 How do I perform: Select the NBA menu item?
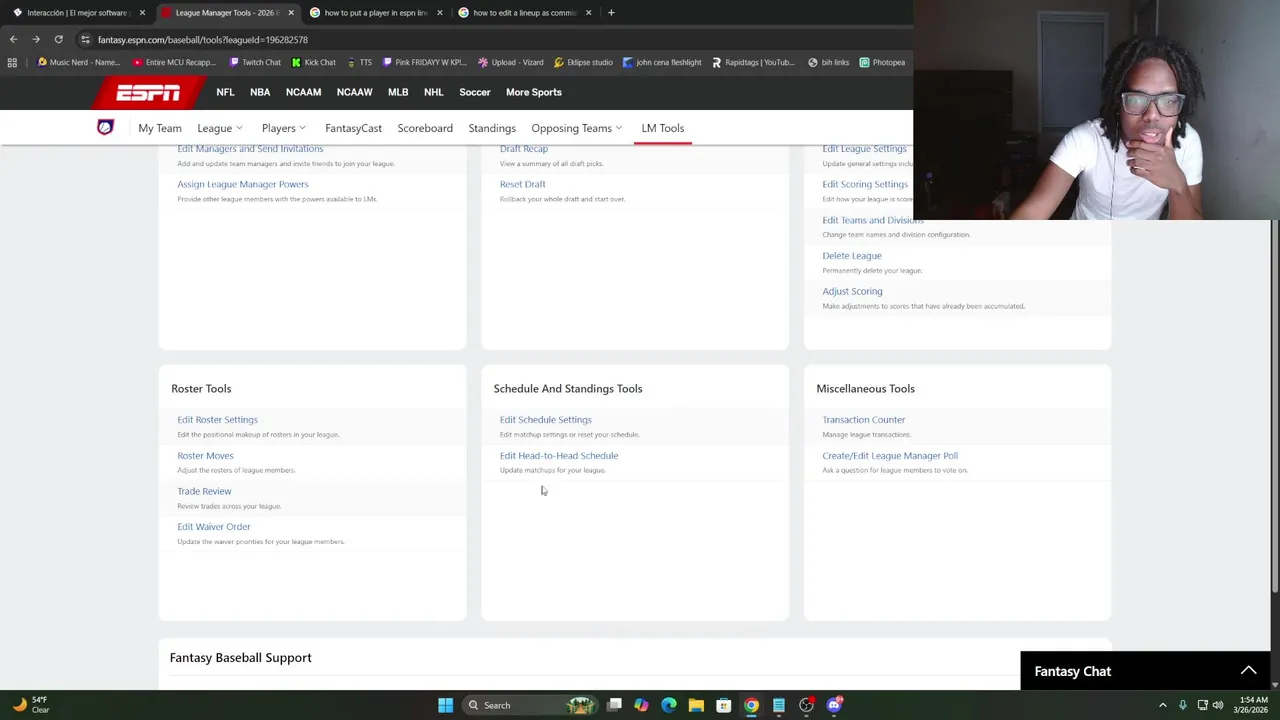pos(260,92)
